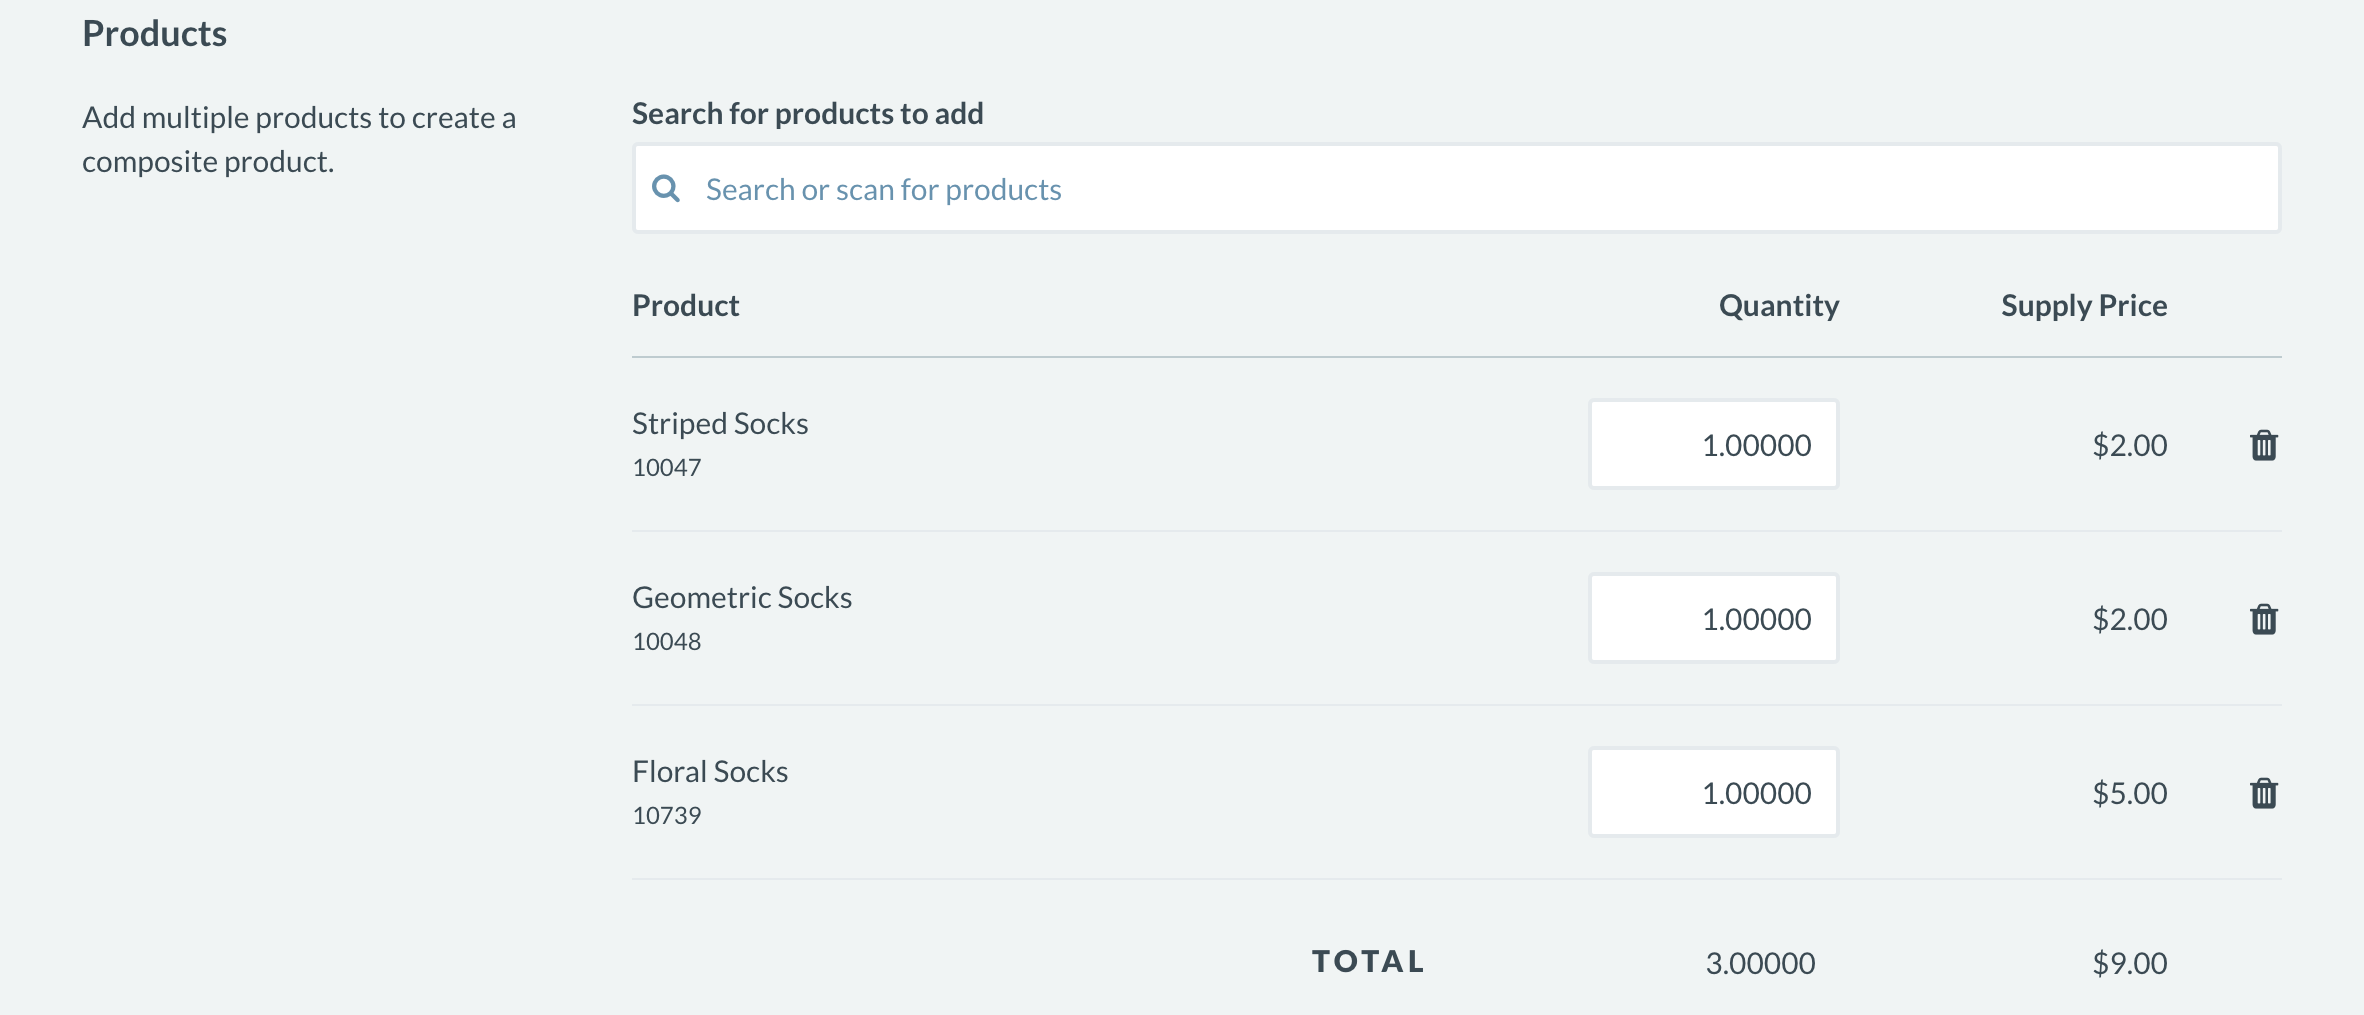2364x1015 pixels.
Task: Click the $5.00 supply price
Action: click(2130, 793)
